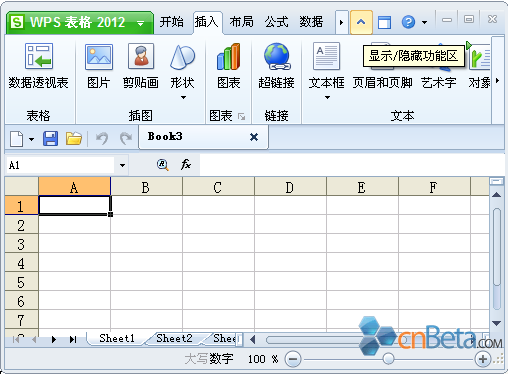Select row 5 header
The image size is (508, 374).
[x=21, y=282]
